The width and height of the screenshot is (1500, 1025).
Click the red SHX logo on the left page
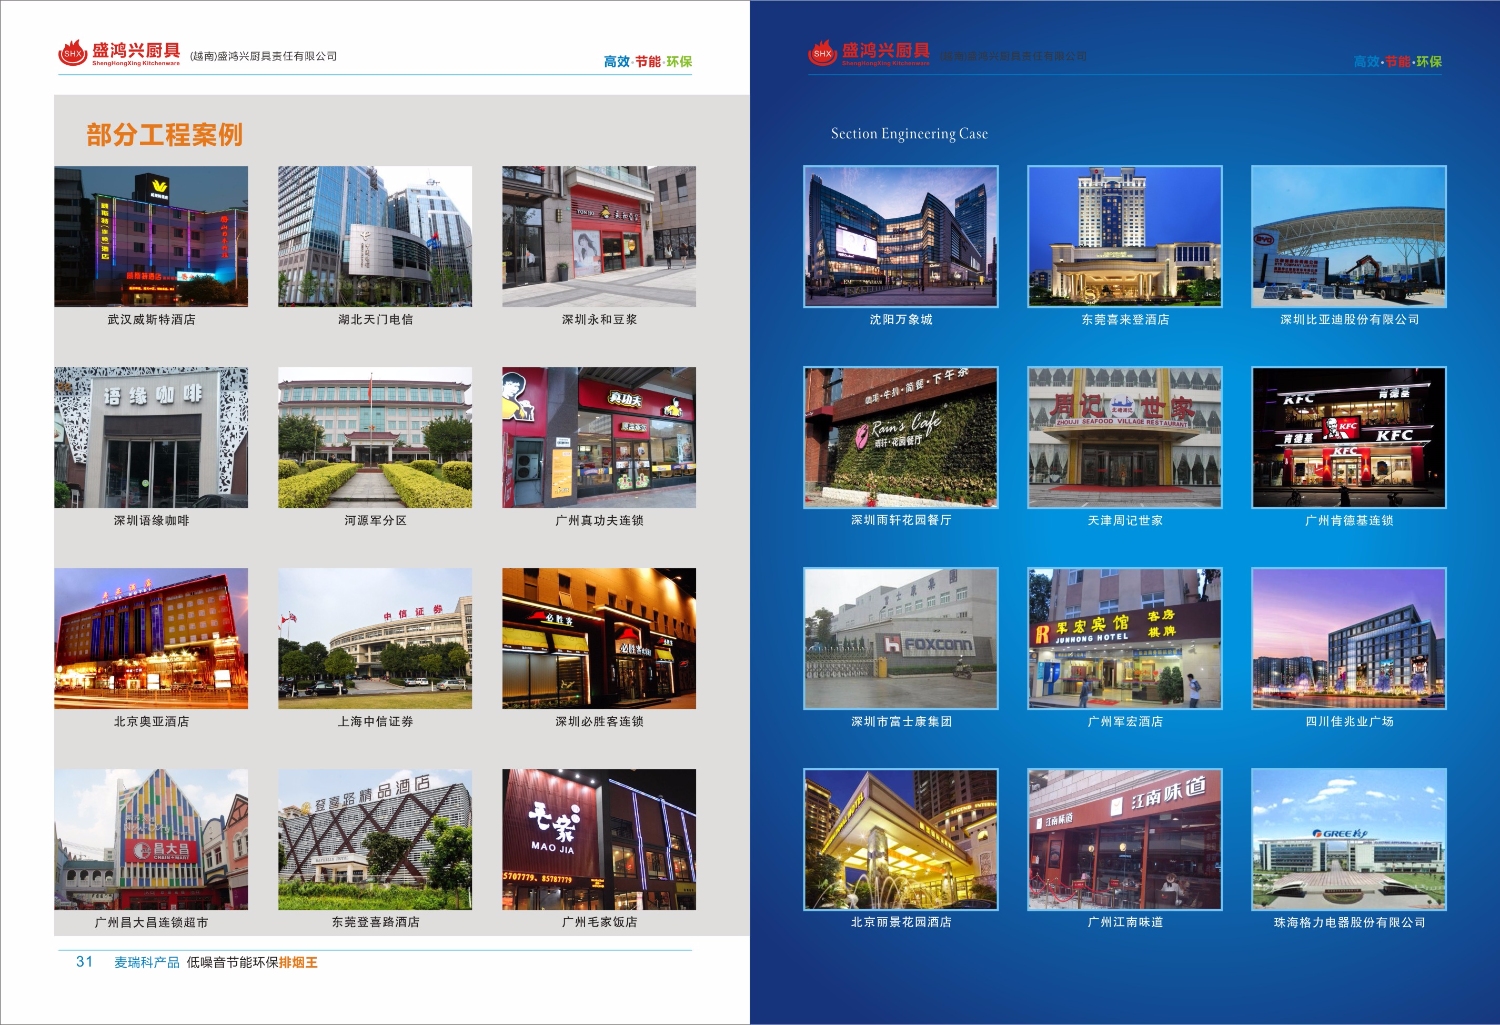(73, 53)
